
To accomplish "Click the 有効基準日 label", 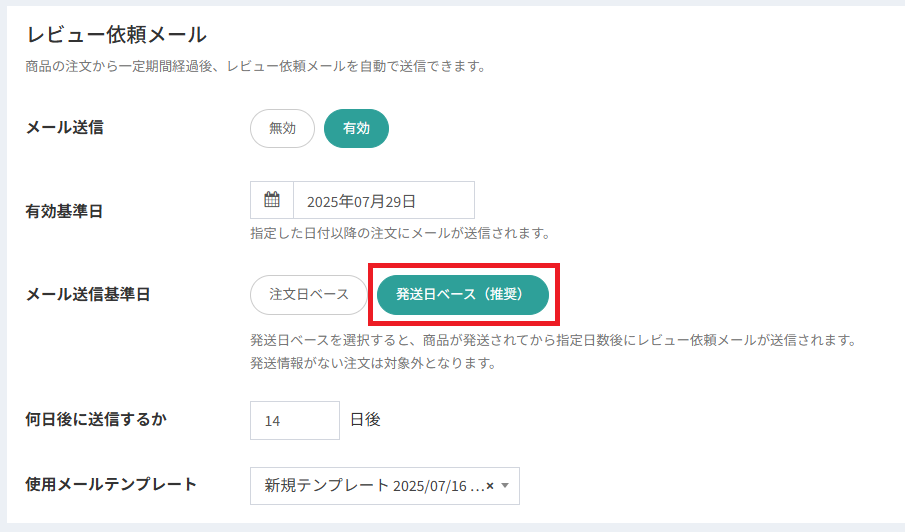I will point(64,211).
